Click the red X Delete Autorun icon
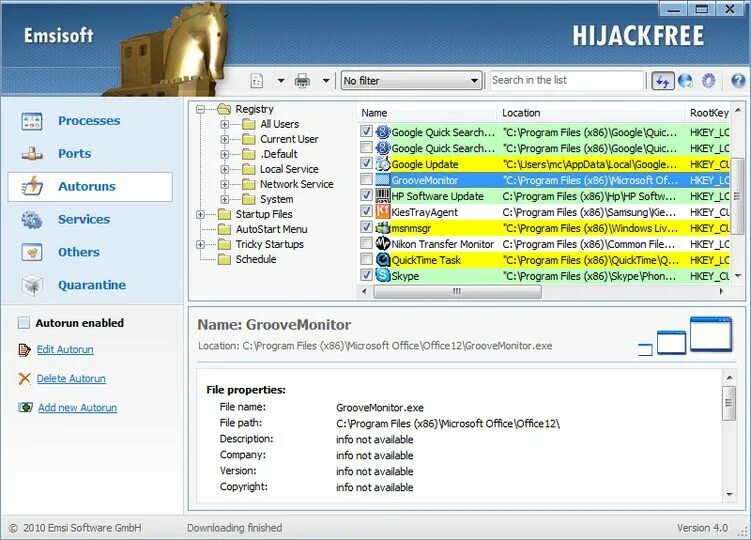 click(x=24, y=379)
